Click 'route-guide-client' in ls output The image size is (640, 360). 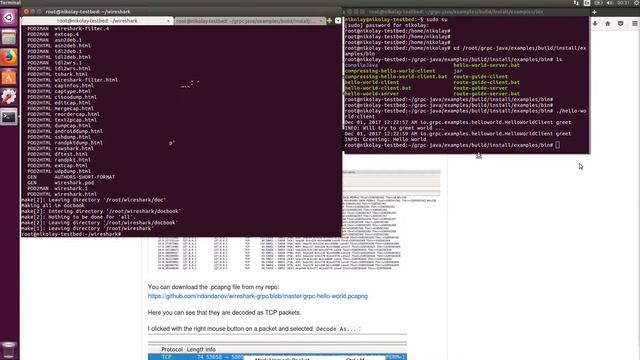pyautogui.click(x=480, y=77)
